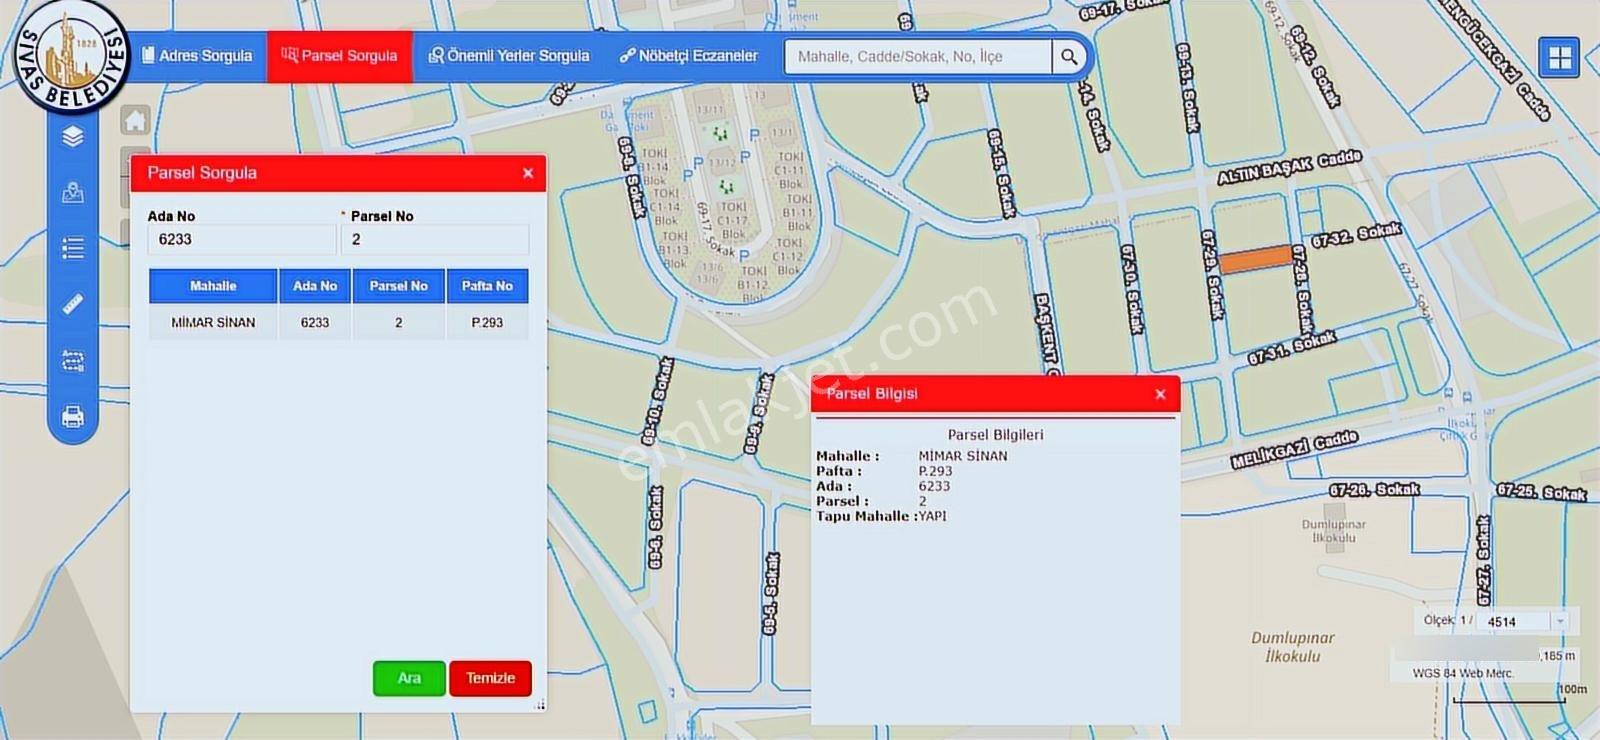Click the map location pin sidebar icon

[x=73, y=192]
